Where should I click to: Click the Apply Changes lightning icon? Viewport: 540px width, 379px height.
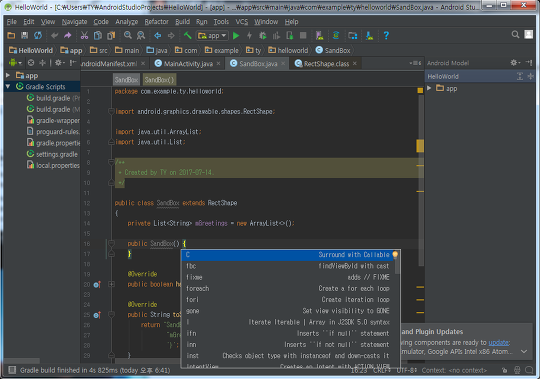(x=249, y=35)
